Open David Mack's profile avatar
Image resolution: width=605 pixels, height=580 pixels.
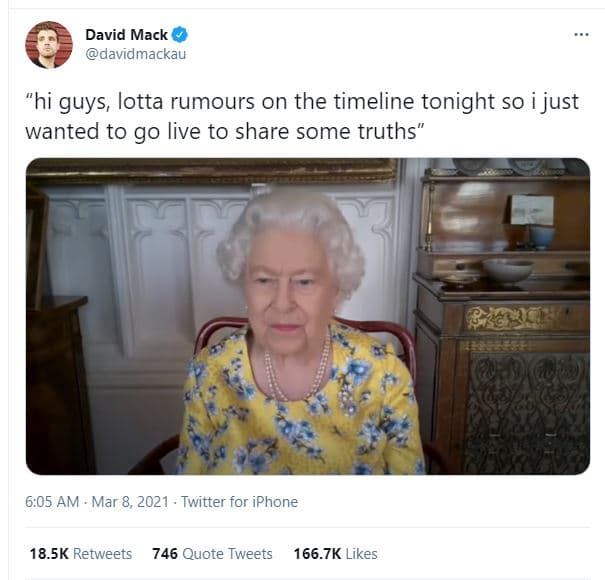(49, 44)
